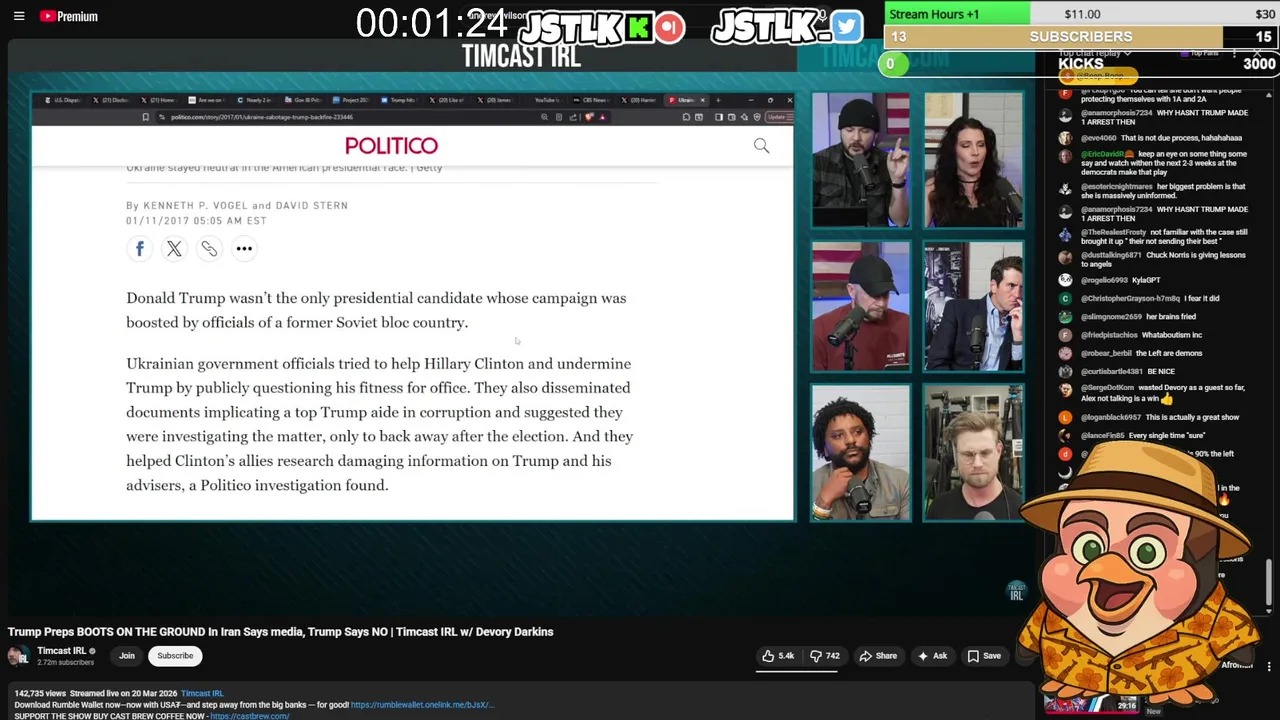Screen dimensions: 1280x720
Task: Click the POLITICO logo in the article
Action: click(391, 146)
